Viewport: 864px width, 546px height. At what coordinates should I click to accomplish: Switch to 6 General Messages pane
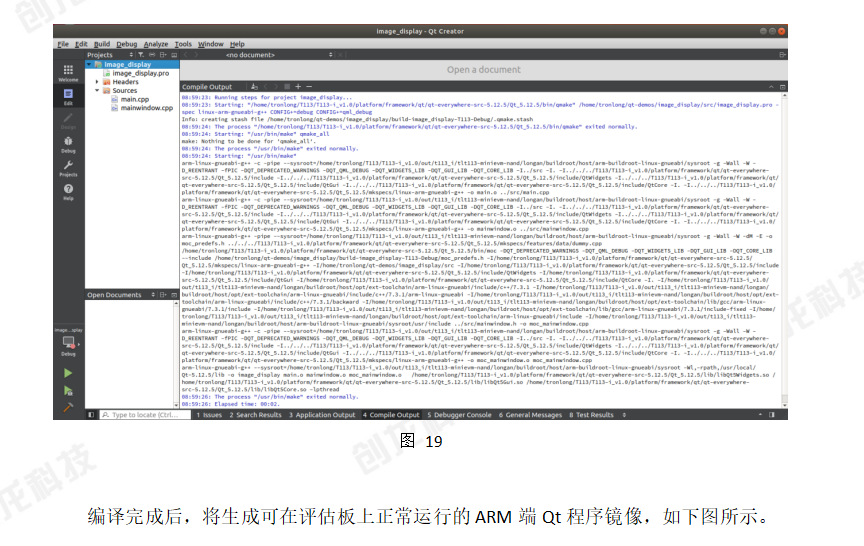(x=530, y=415)
